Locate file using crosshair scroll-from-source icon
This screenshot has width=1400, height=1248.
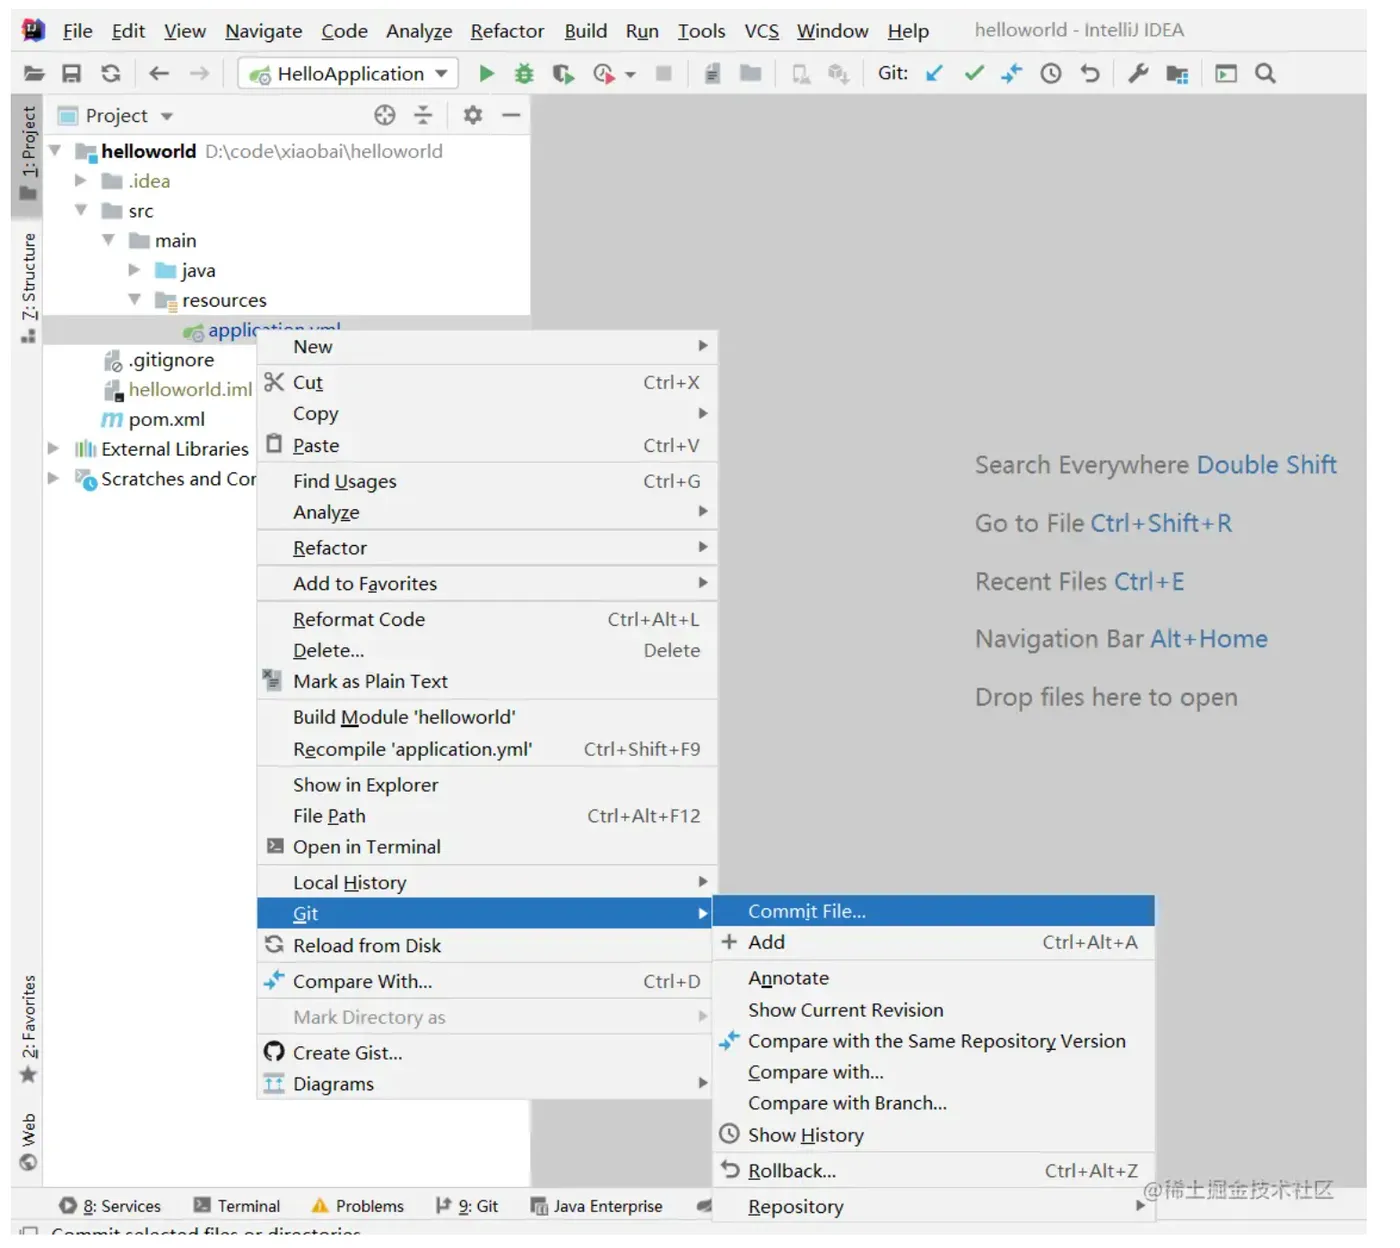coord(385,116)
